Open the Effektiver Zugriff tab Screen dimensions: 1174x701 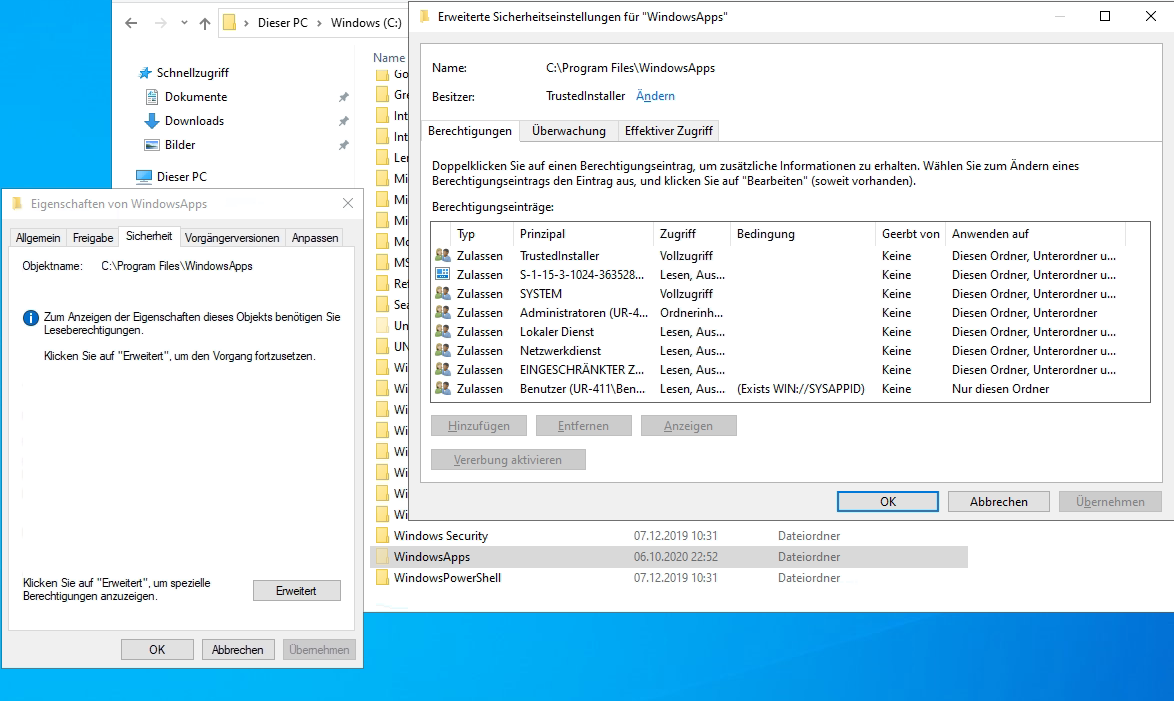click(x=668, y=131)
